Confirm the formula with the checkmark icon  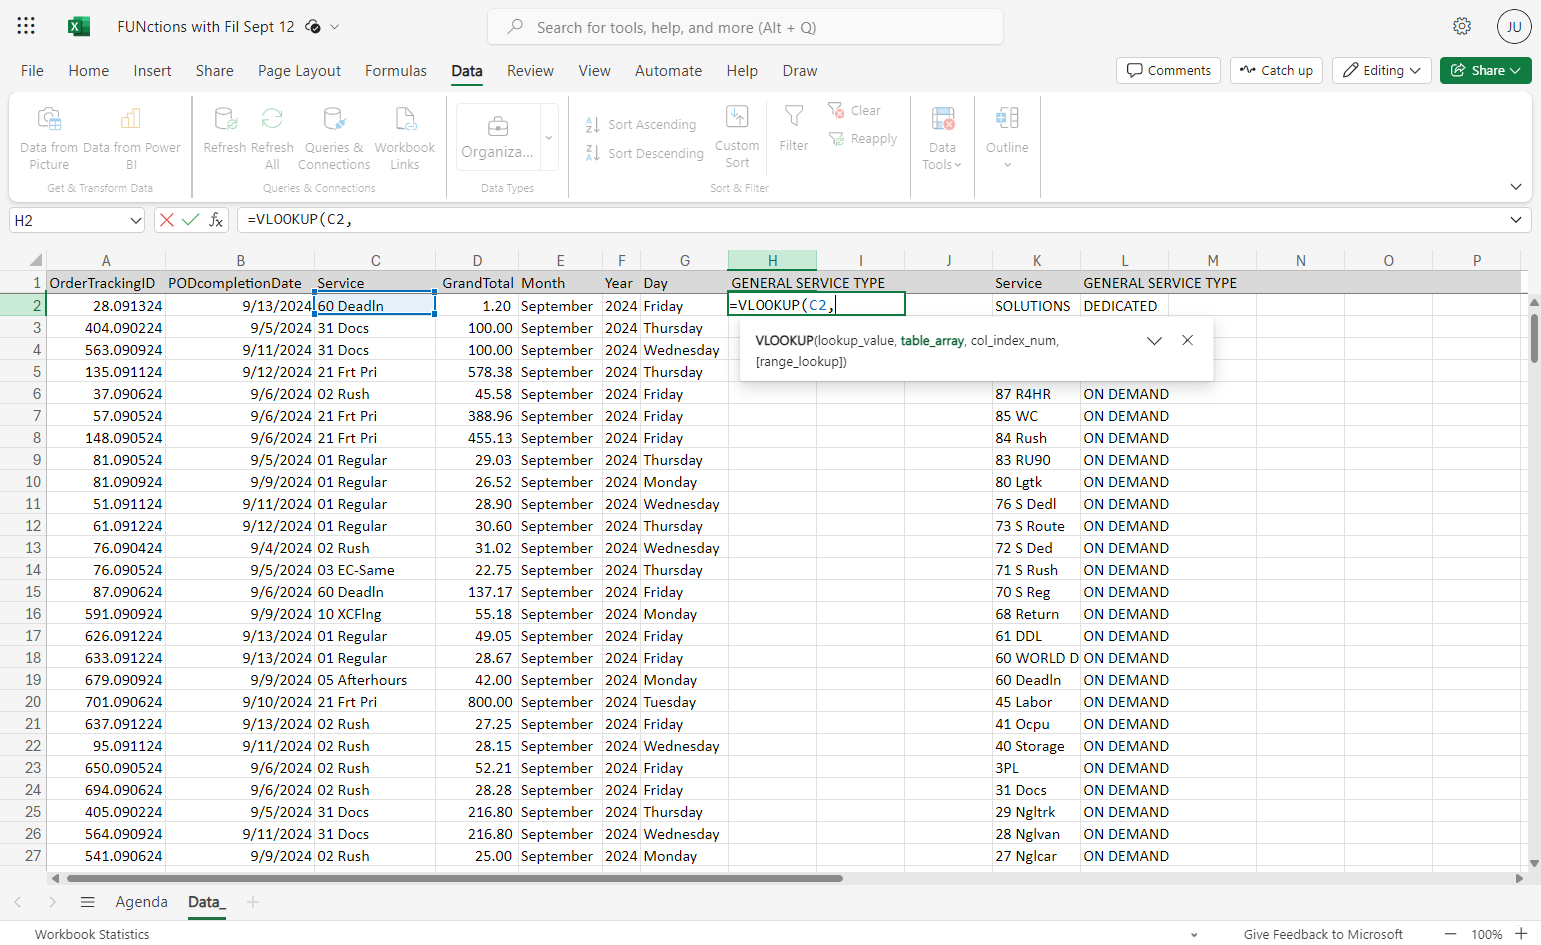tap(190, 220)
